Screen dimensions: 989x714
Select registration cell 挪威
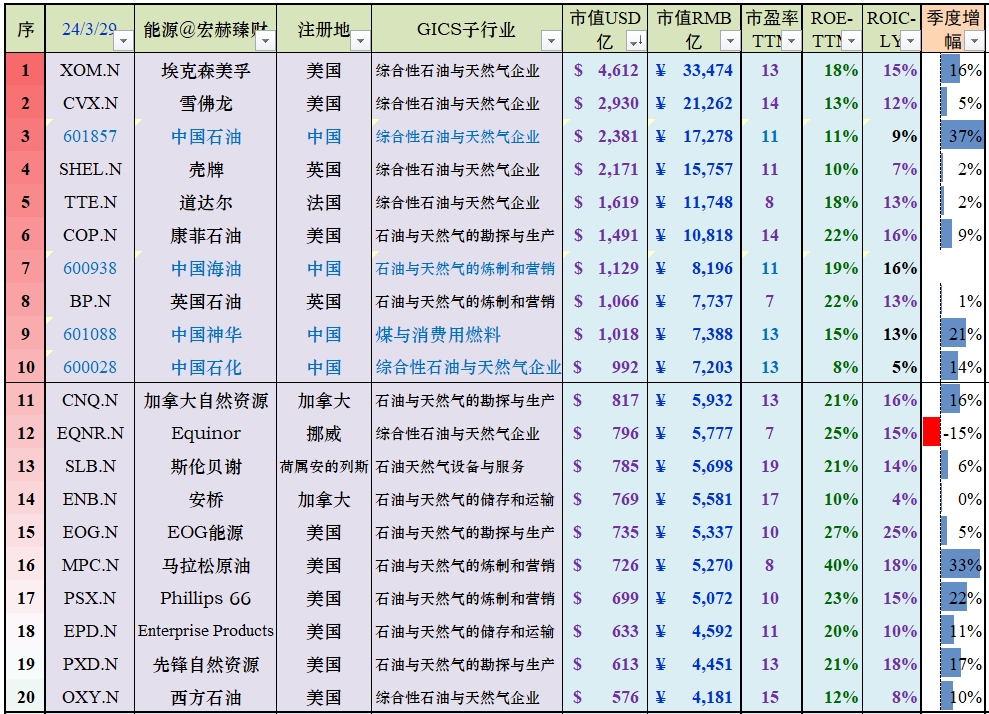pyautogui.click(x=324, y=433)
